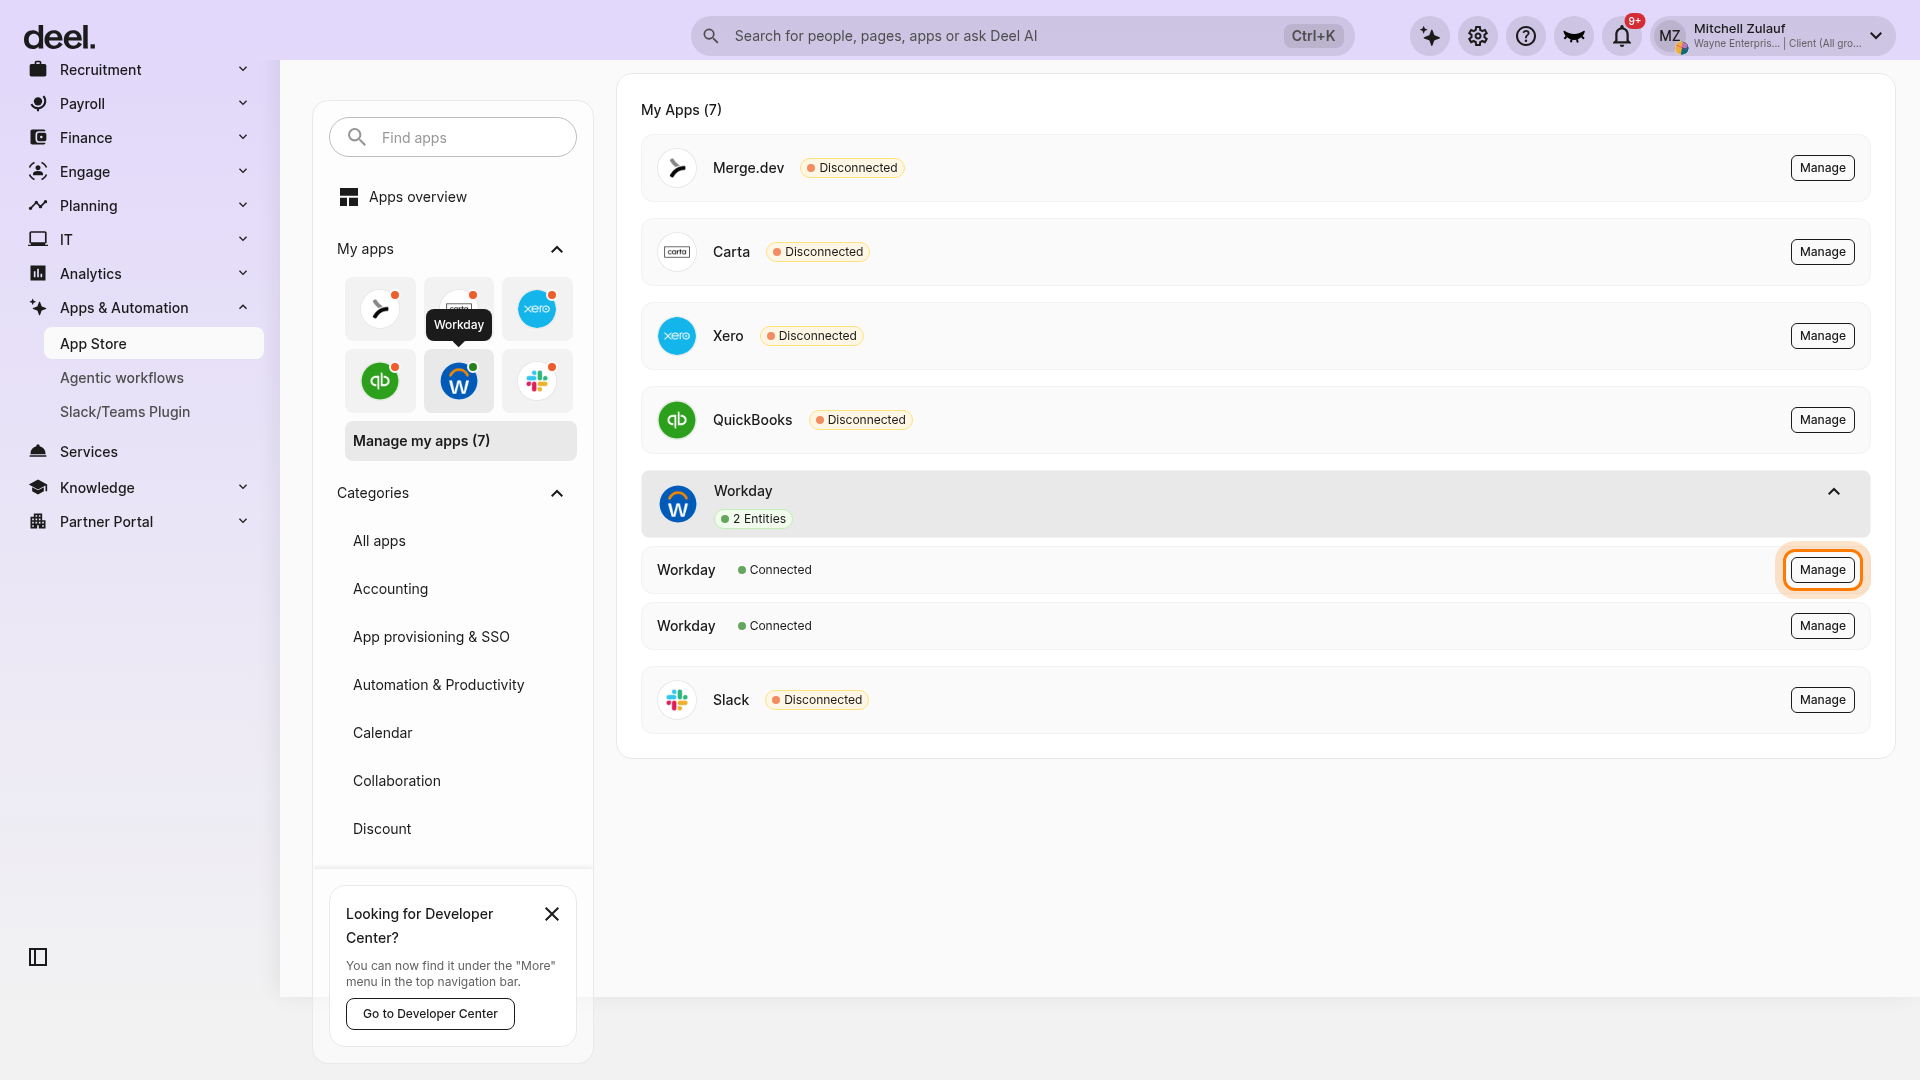
Task: Close the Developer Center notice
Action: pos(552,914)
